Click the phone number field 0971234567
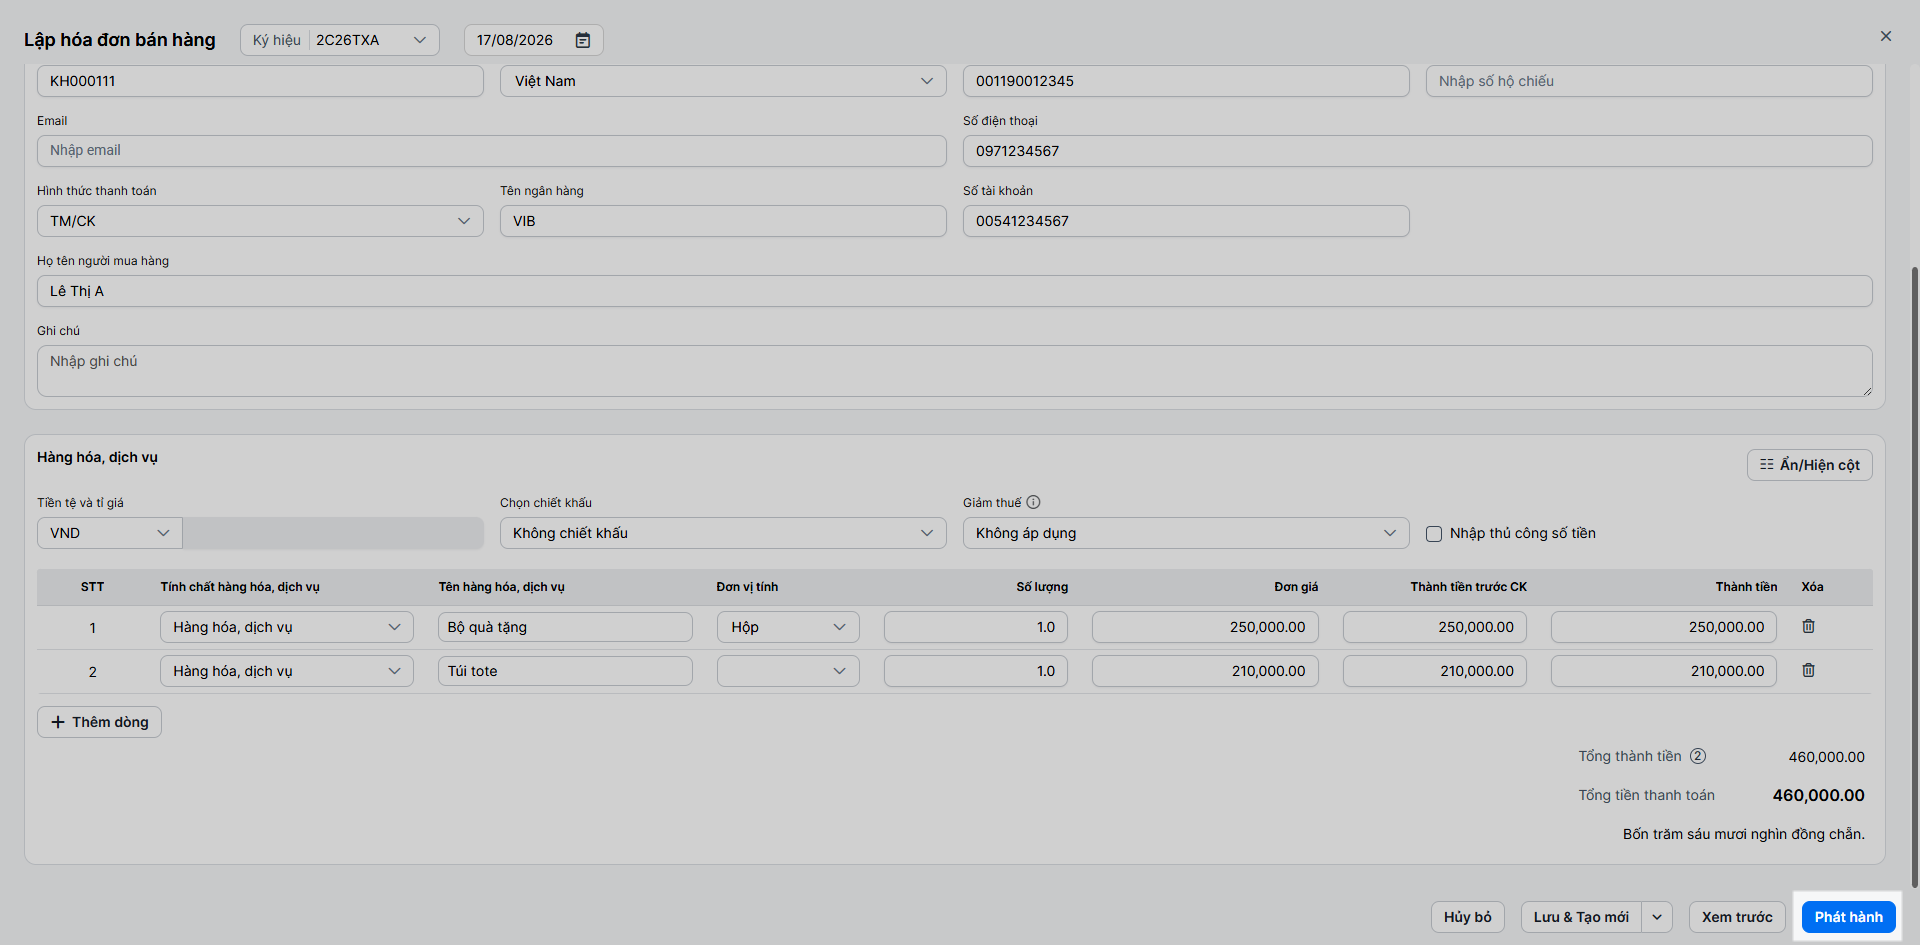 1418,151
